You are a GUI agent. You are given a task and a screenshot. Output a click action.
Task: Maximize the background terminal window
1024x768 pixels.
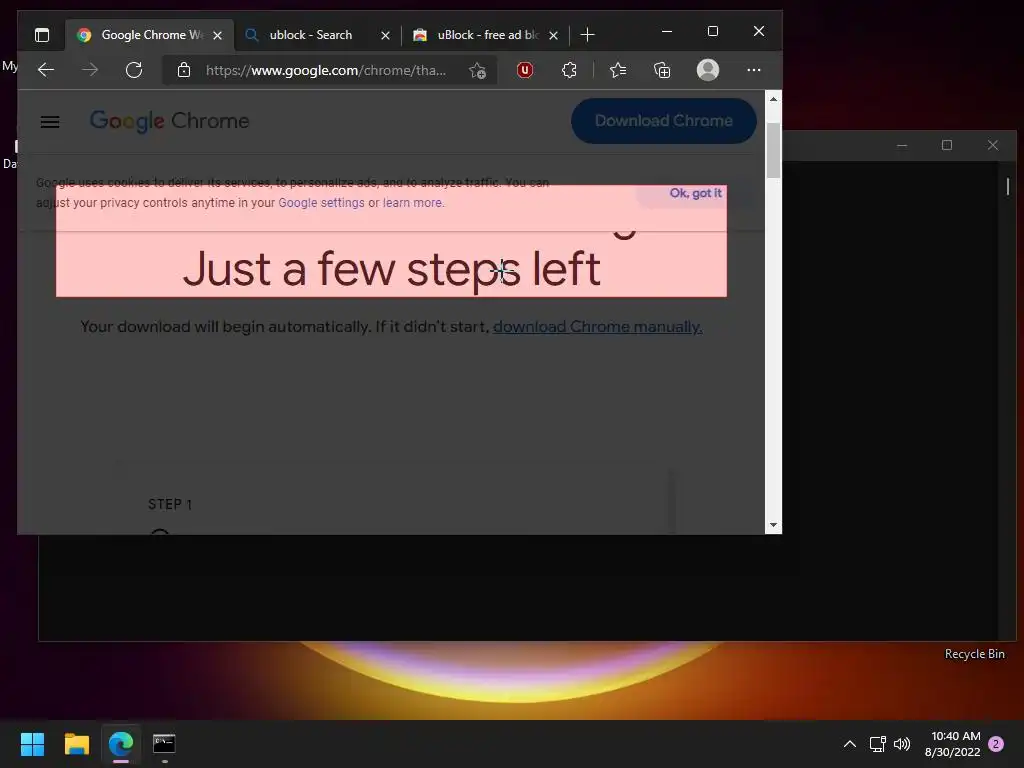(947, 145)
